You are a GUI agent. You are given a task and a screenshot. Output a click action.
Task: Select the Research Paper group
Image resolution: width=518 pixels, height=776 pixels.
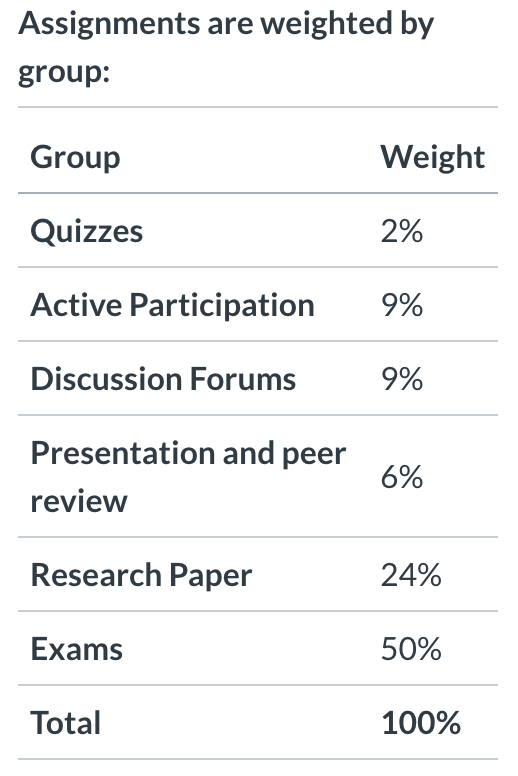click(141, 575)
